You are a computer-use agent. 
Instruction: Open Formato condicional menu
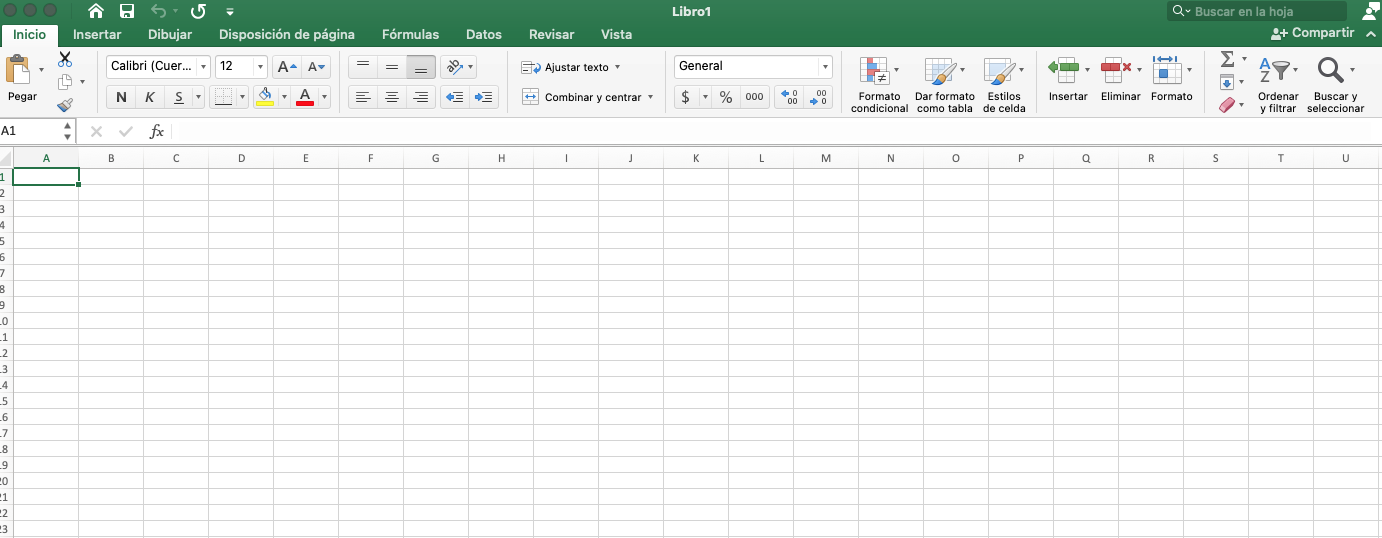tap(879, 84)
